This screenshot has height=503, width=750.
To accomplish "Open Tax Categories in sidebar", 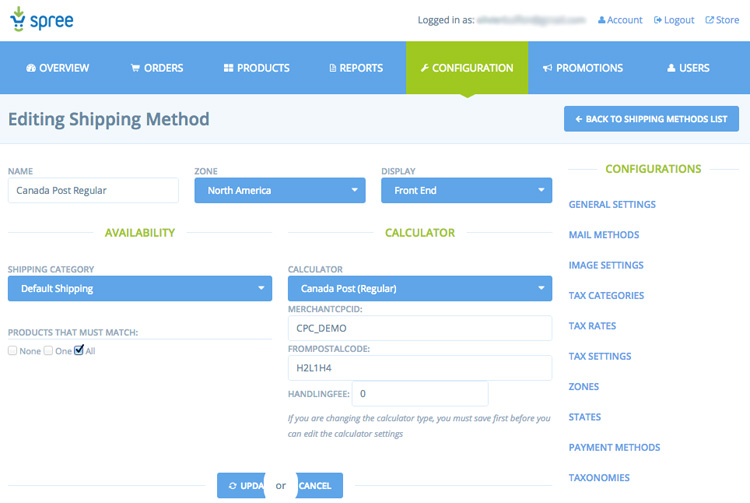I will click(x=606, y=295).
